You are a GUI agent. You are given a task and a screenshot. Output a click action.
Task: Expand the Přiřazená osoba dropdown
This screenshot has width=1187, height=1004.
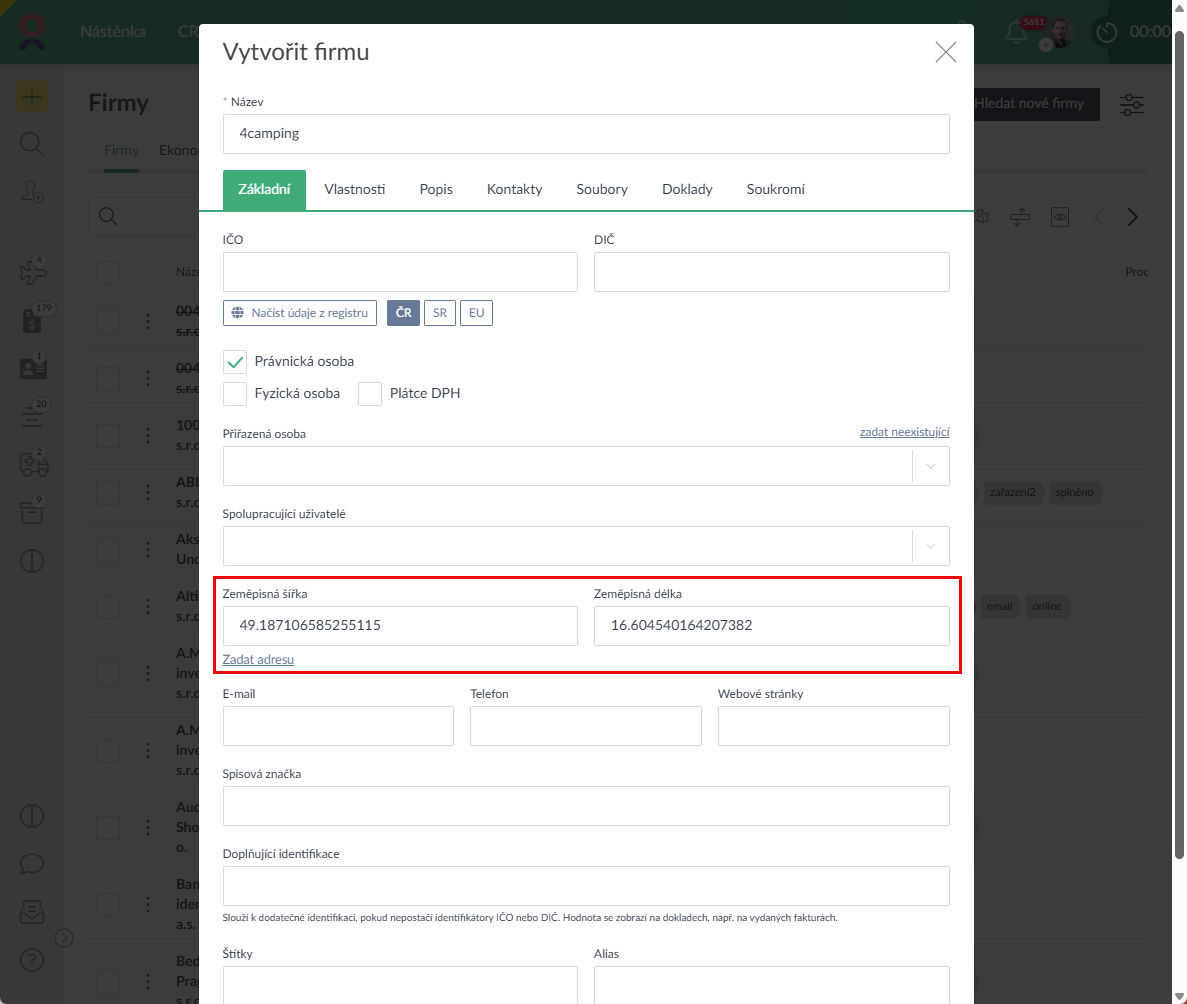pos(930,466)
